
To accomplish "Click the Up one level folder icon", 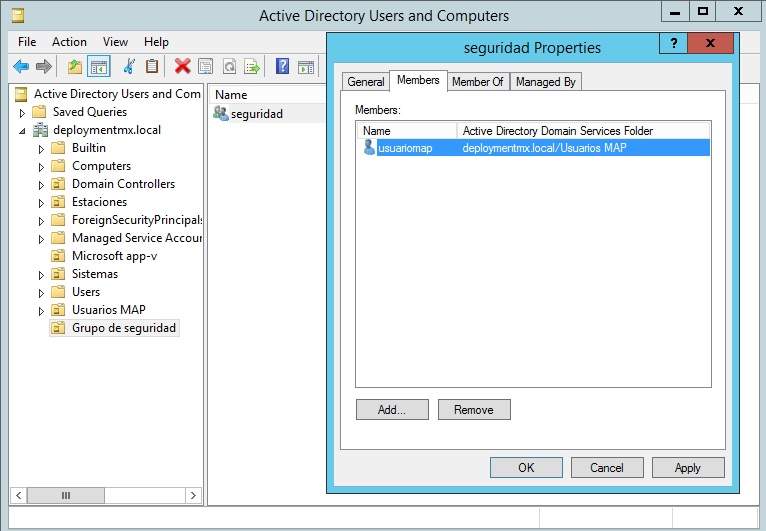I will 75,67.
